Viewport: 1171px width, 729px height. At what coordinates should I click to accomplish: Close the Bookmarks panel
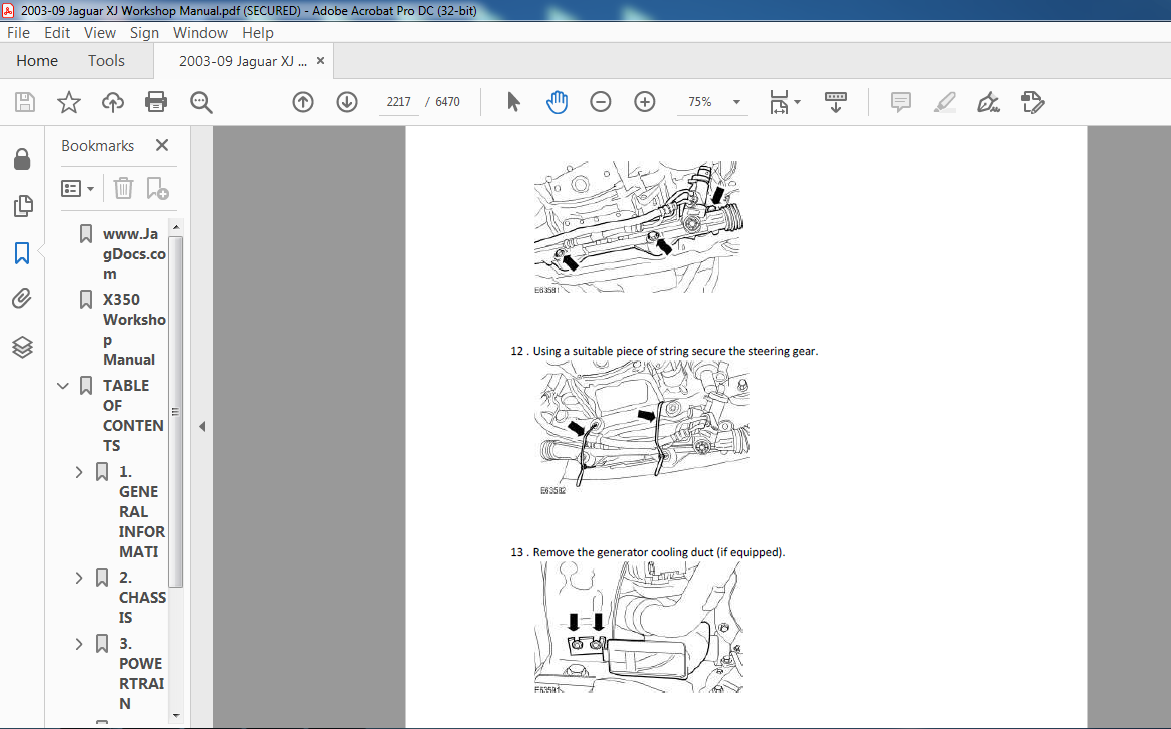[x=162, y=146]
